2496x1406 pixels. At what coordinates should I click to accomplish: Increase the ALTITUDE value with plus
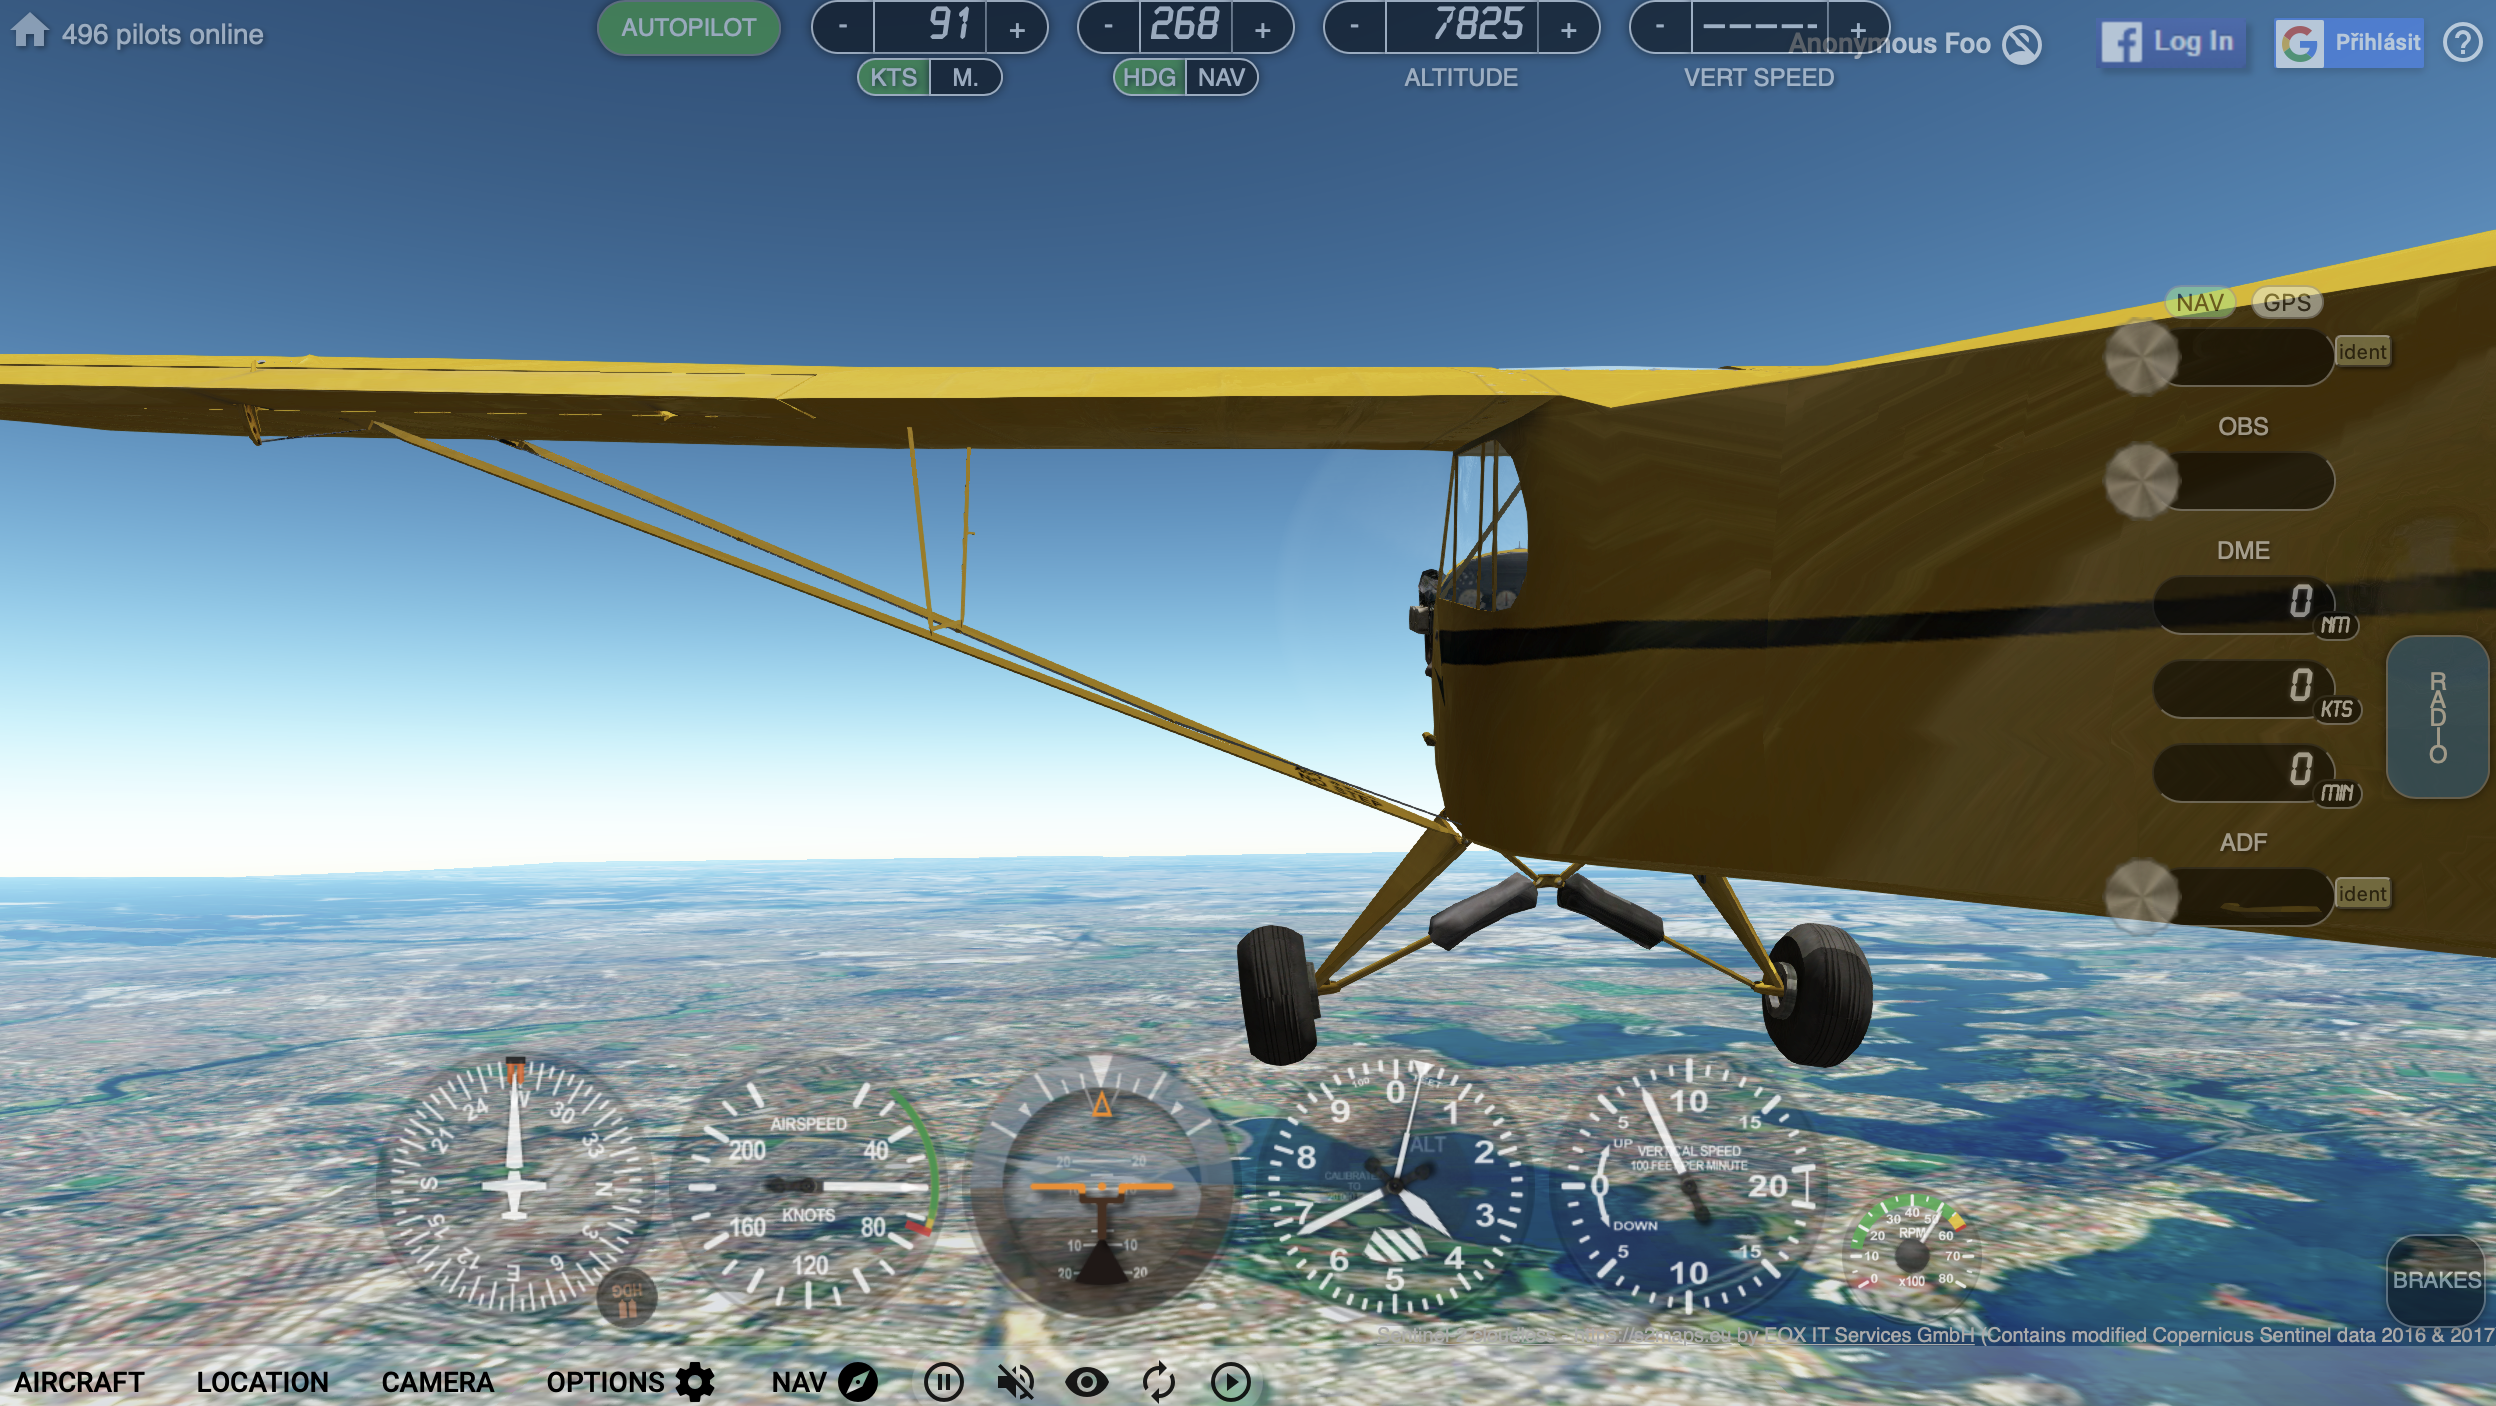[1570, 29]
